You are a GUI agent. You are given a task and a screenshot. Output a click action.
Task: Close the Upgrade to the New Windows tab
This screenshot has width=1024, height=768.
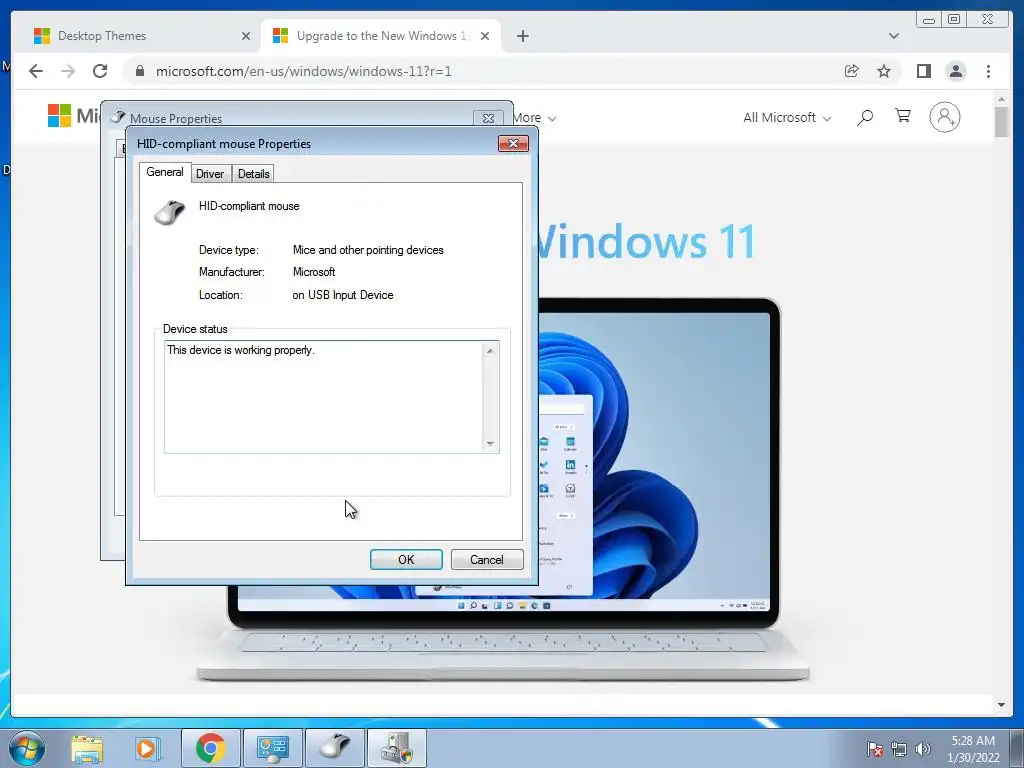(x=485, y=36)
